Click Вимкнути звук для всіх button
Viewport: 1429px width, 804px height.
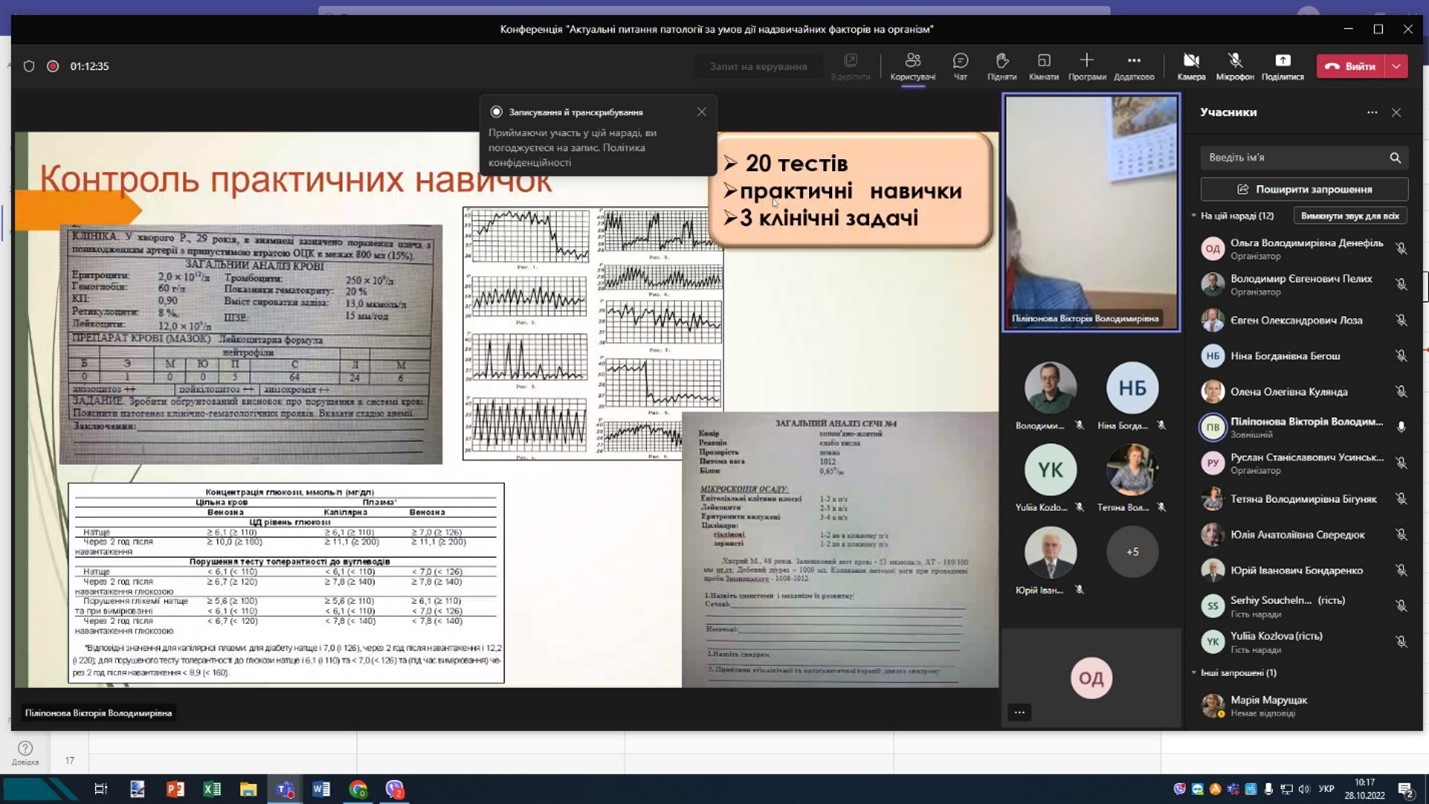point(1349,216)
